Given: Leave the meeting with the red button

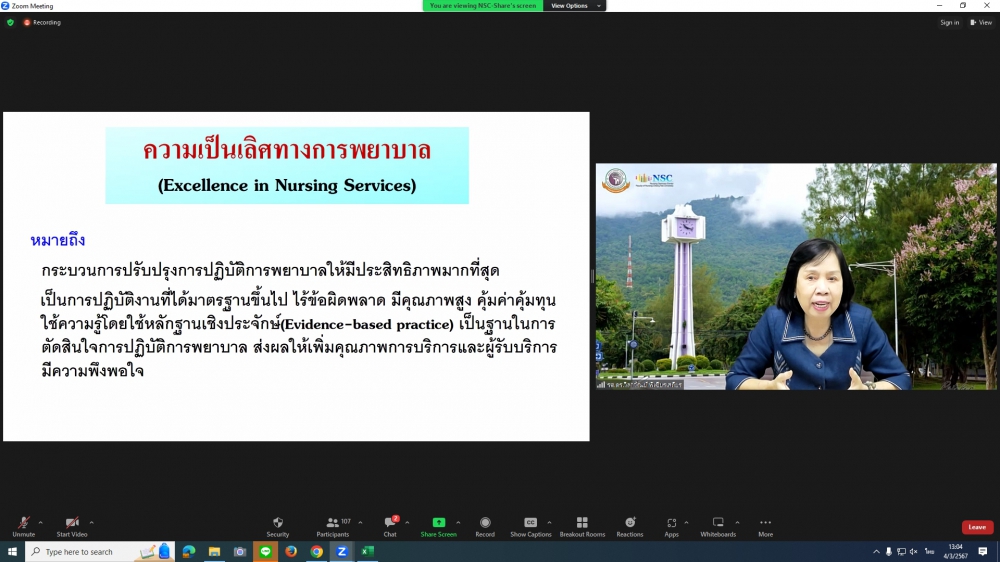Looking at the screenshot, I should click(x=977, y=527).
